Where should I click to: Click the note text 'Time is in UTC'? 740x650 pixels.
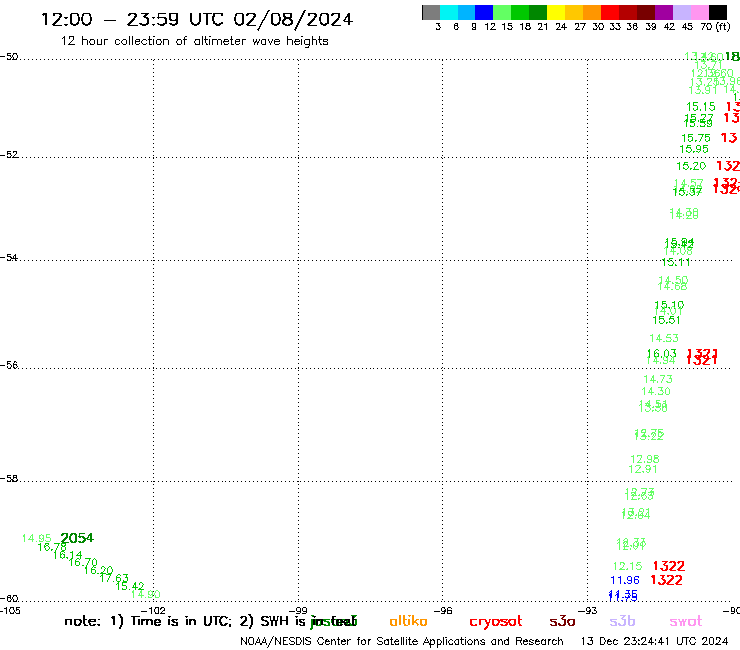(x=181, y=621)
